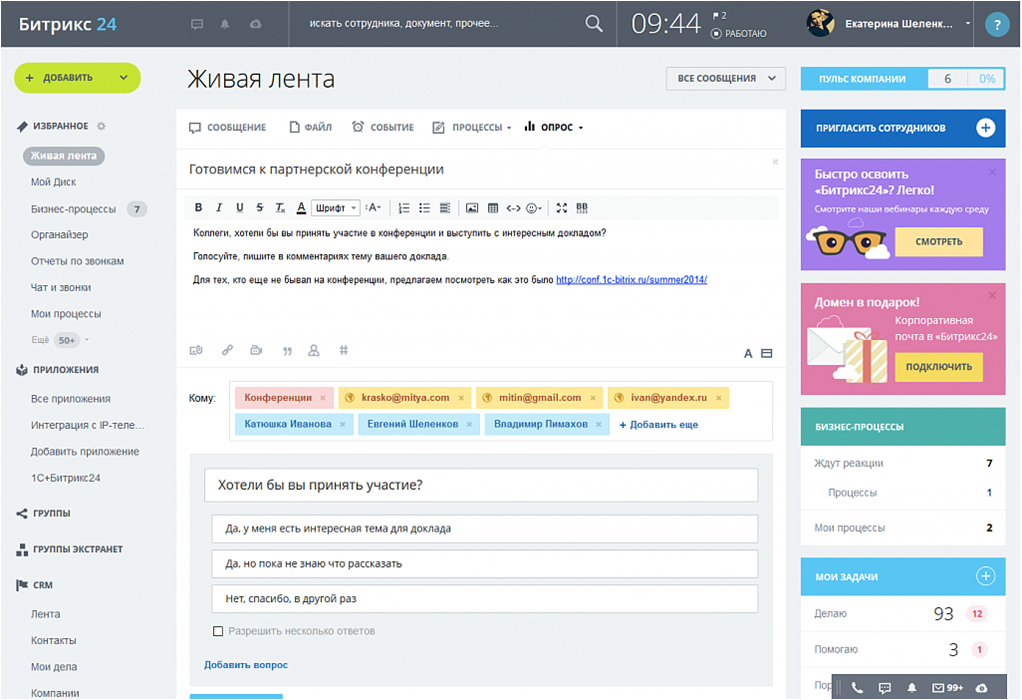
Task: Click the search magnifier icon
Action: [x=594, y=24]
